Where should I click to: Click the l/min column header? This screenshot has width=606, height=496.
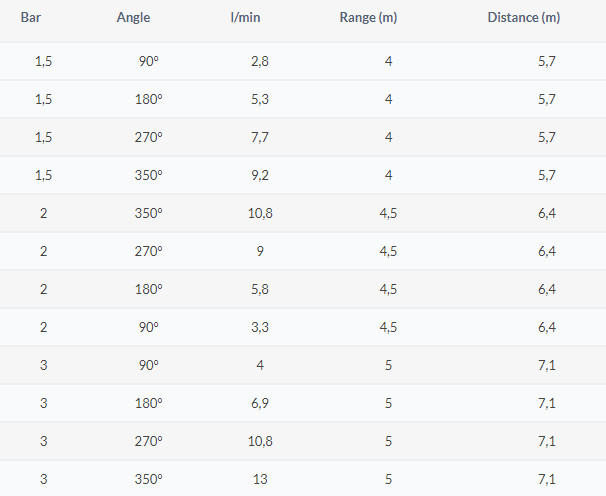tap(245, 17)
